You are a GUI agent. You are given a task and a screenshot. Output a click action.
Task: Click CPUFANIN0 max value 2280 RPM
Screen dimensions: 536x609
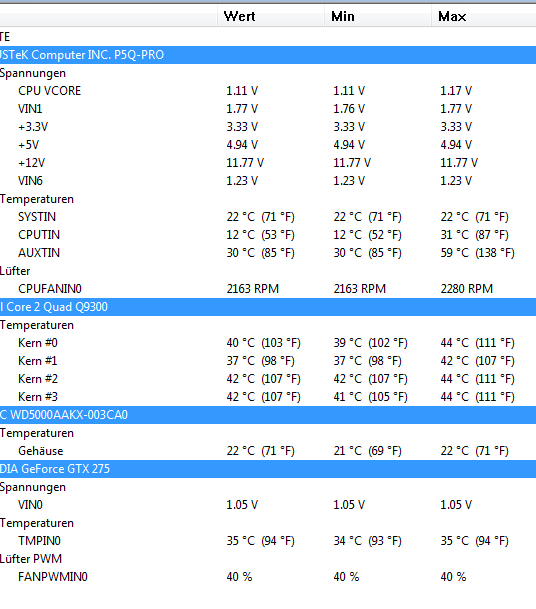click(466, 289)
